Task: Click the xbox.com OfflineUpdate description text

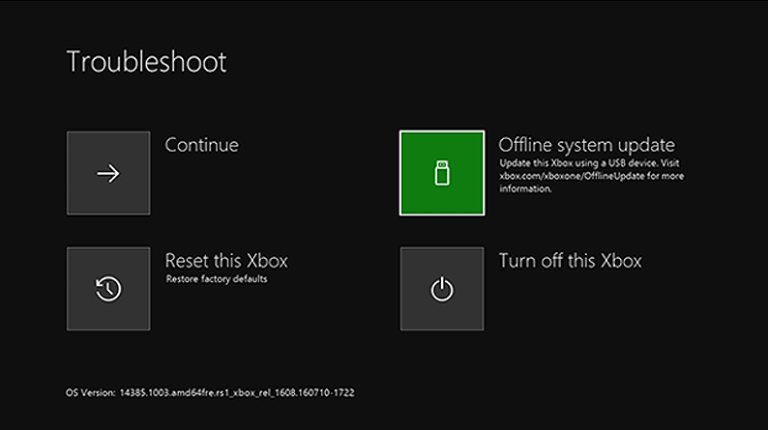Action: [x=592, y=176]
